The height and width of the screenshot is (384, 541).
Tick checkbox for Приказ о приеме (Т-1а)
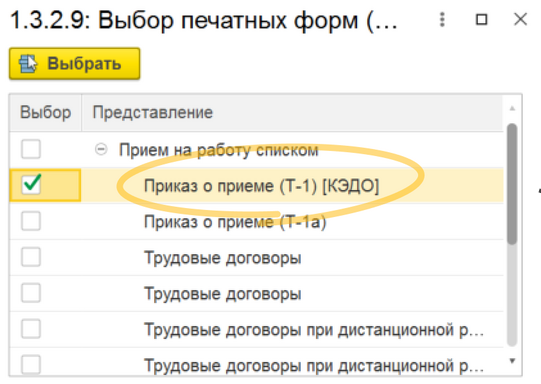(31, 221)
